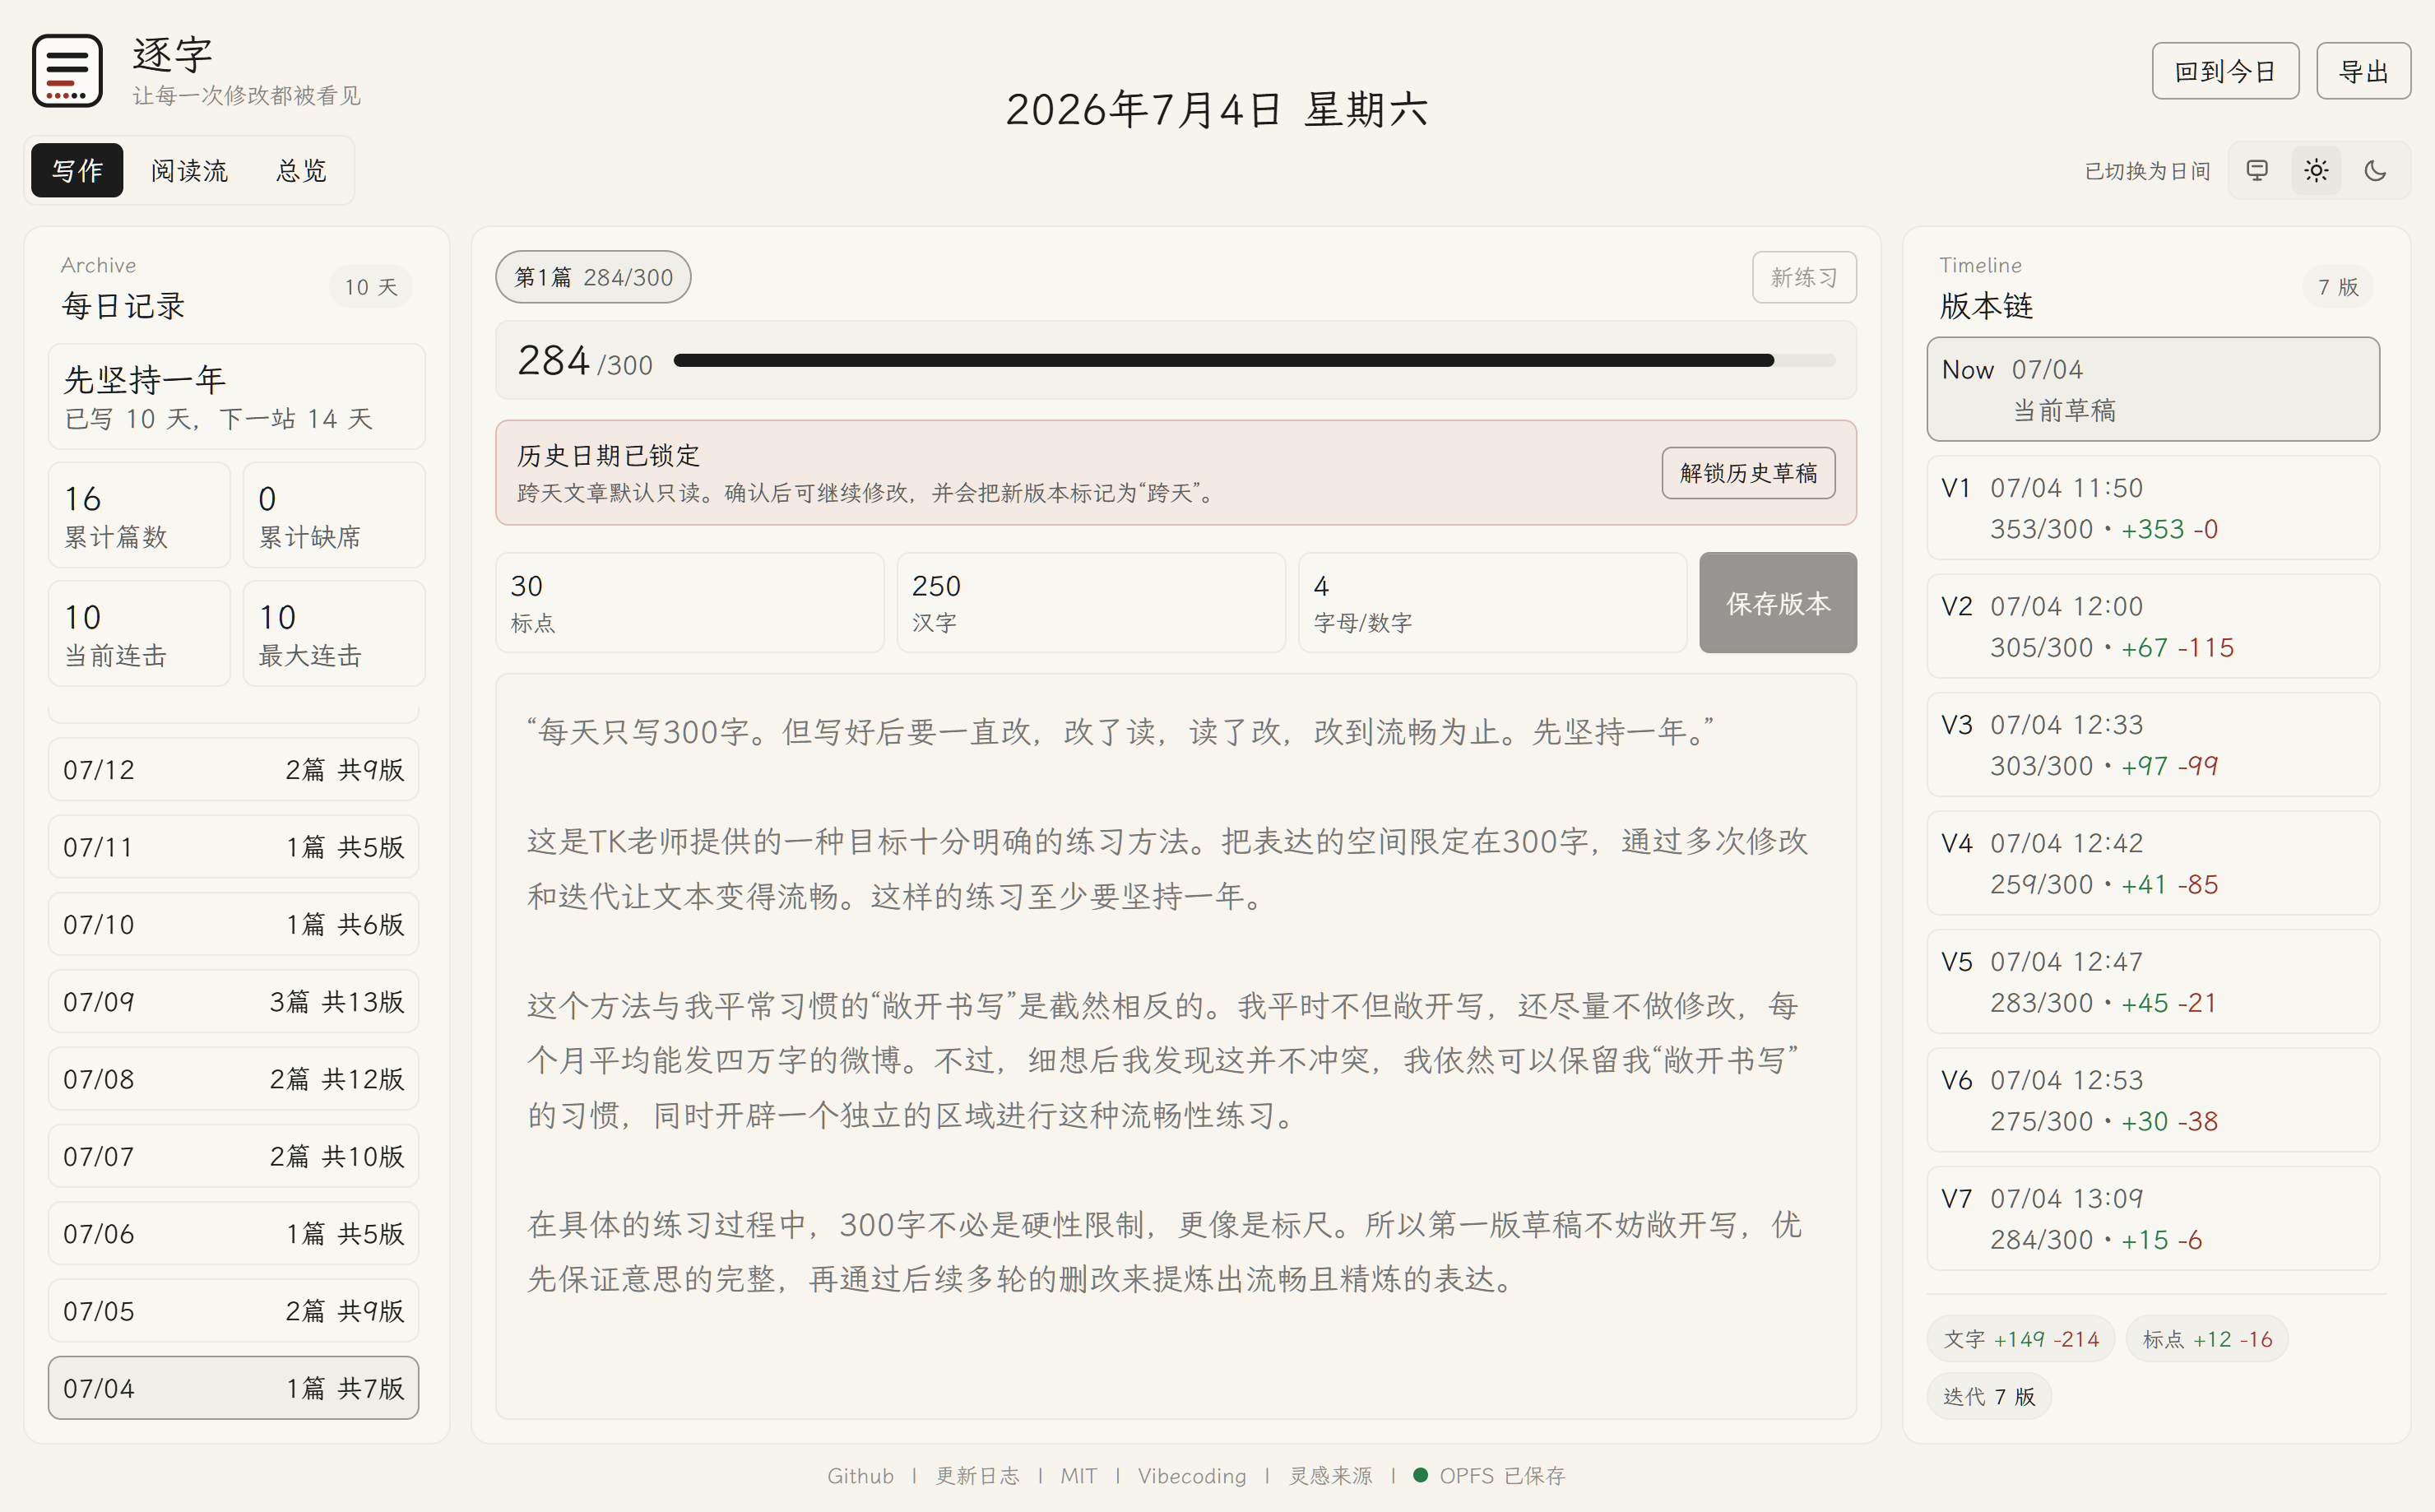Image resolution: width=2435 pixels, height=1512 pixels.
Task: Open the 07/08 archive entry
Action: pyautogui.click(x=233, y=1078)
